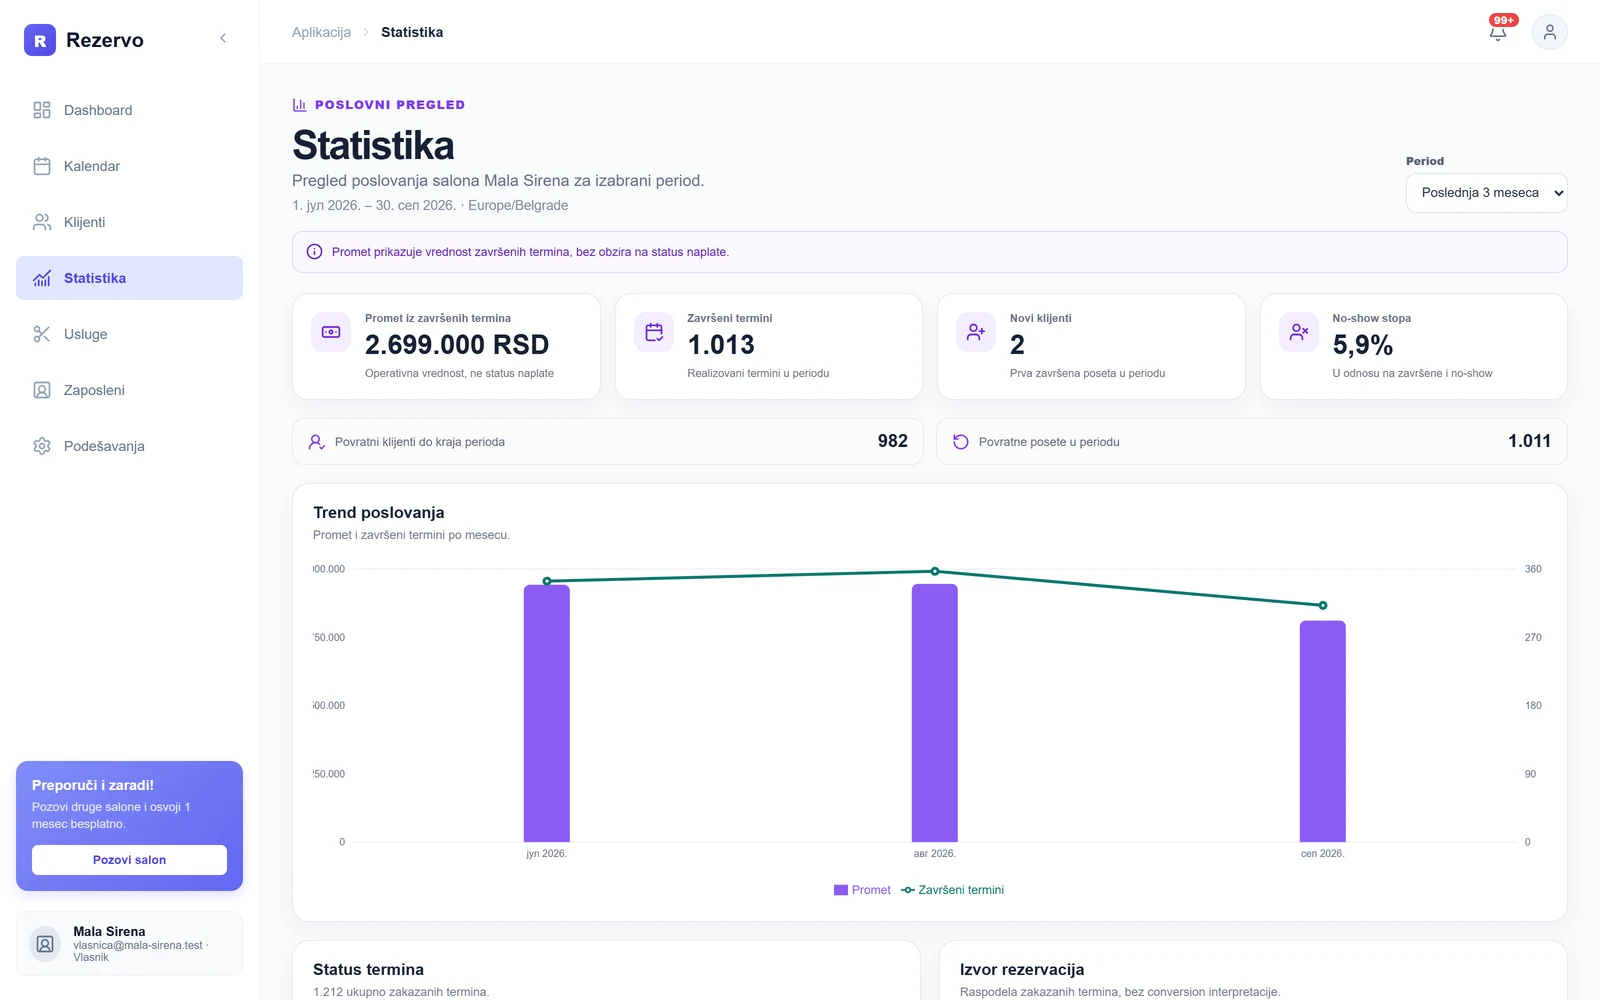Image resolution: width=1600 pixels, height=1000 pixels.
Task: Click the Povratni klijenti person icon
Action: tap(316, 442)
